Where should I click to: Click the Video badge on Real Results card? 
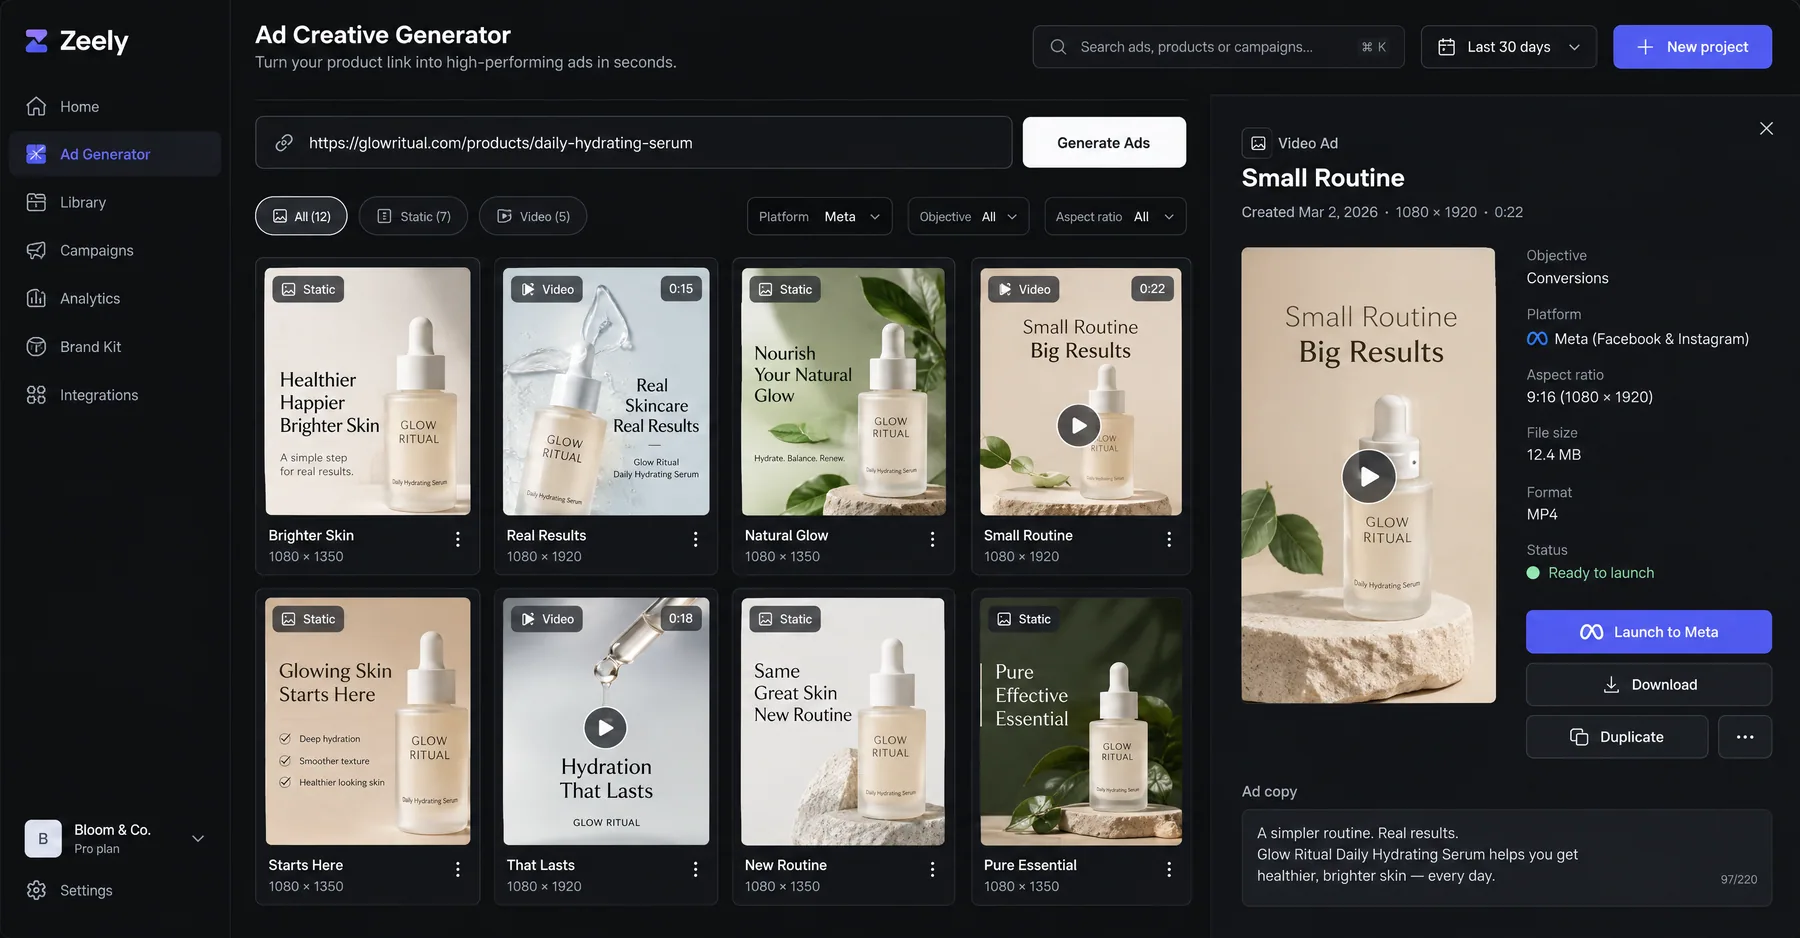547,289
